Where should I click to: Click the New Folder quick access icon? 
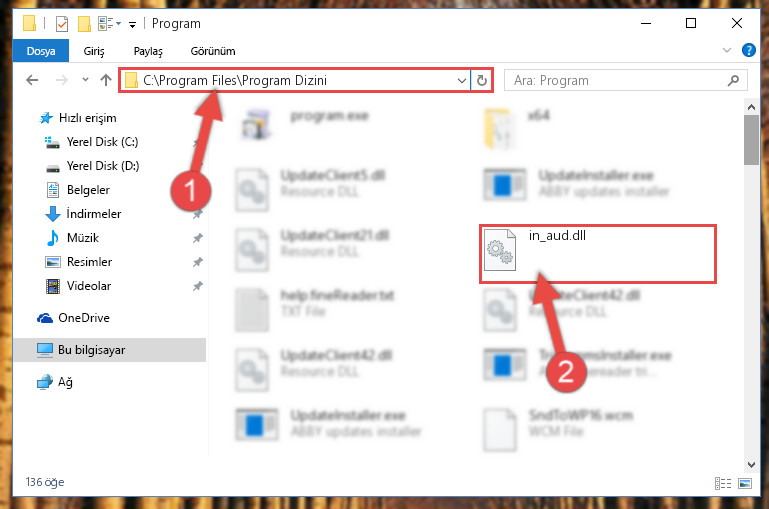(x=84, y=24)
